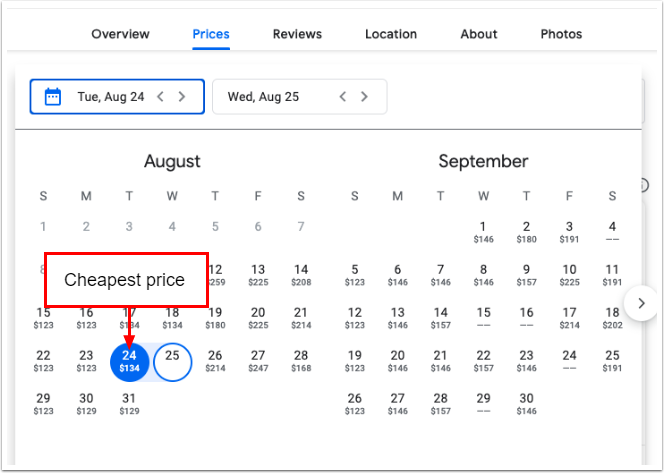Advance check-in date to next day
The height and width of the screenshot is (473, 664).
181,97
